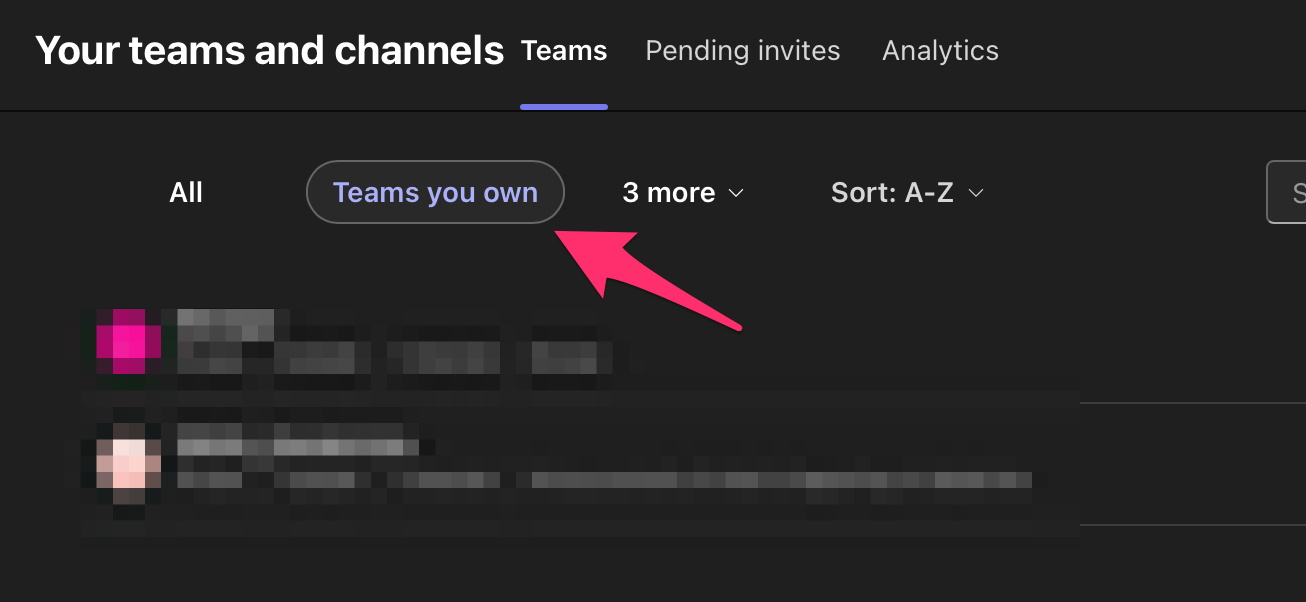Open the magenta avatar of the first team

[129, 342]
